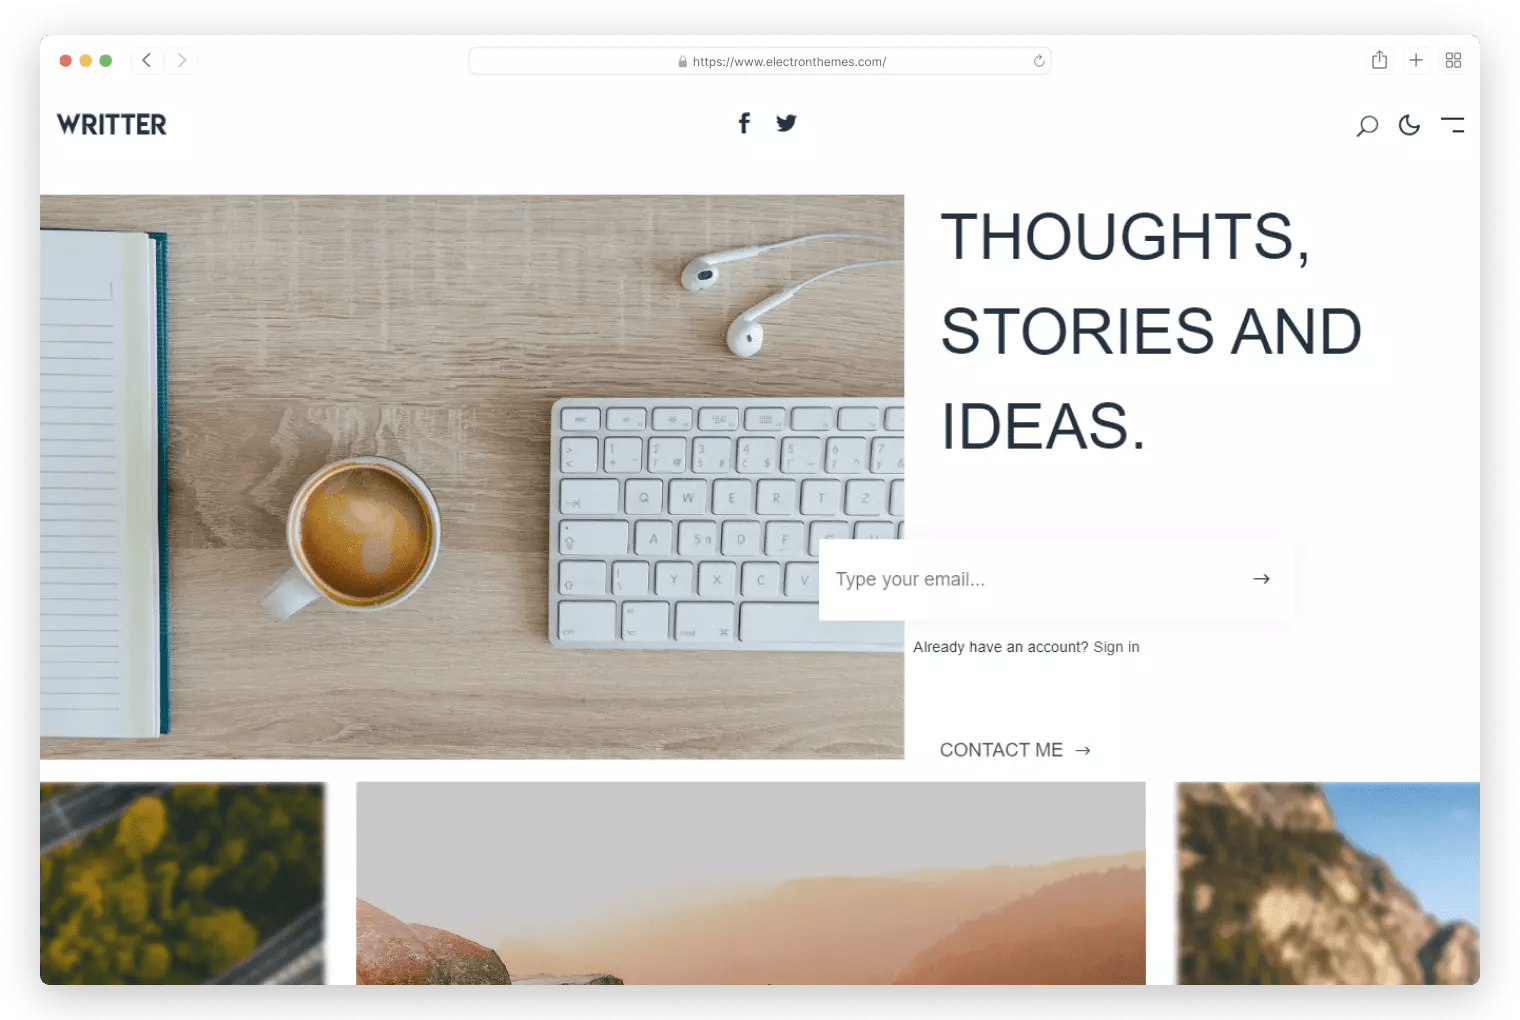Open the hamburger menu icon
This screenshot has width=1520, height=1020.
coord(1452,125)
